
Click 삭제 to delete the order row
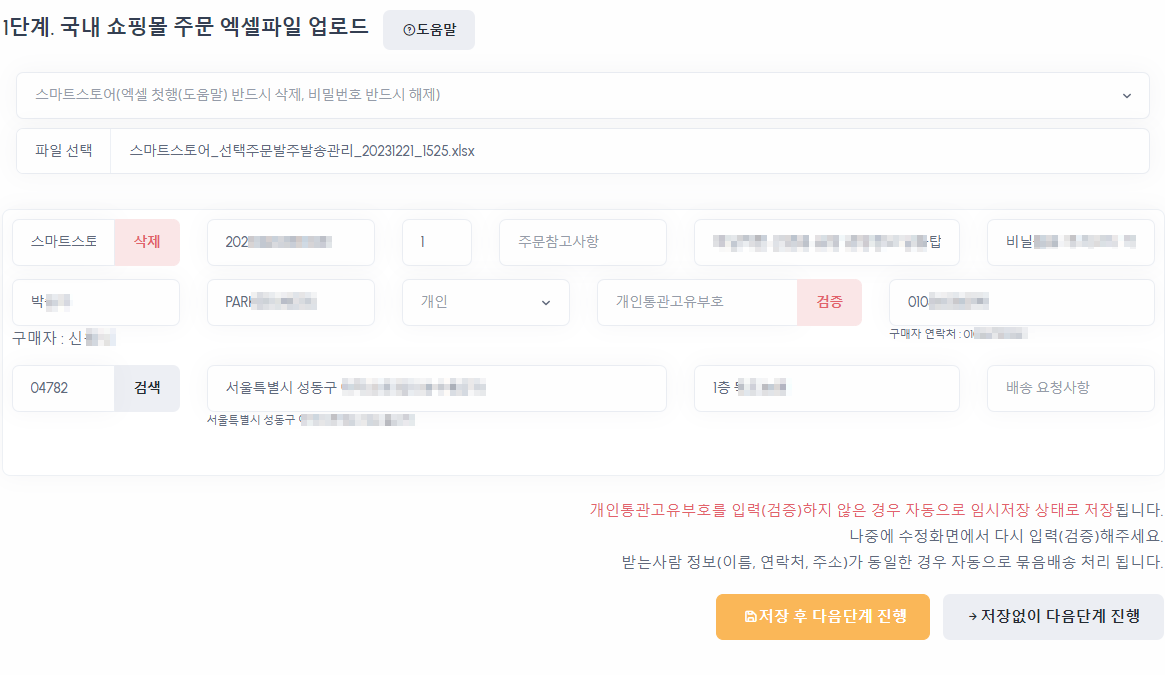tap(146, 242)
